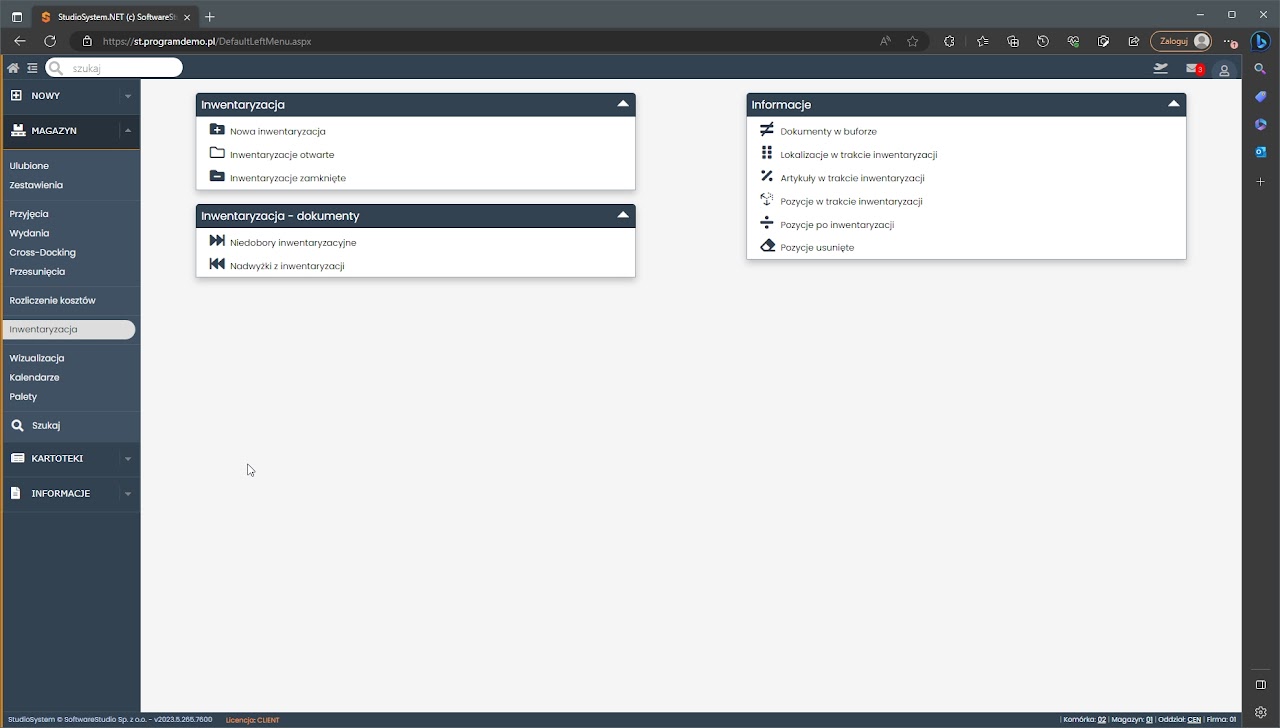Click the magnifier icon in search box
This screenshot has height=728, width=1280.
point(56,68)
